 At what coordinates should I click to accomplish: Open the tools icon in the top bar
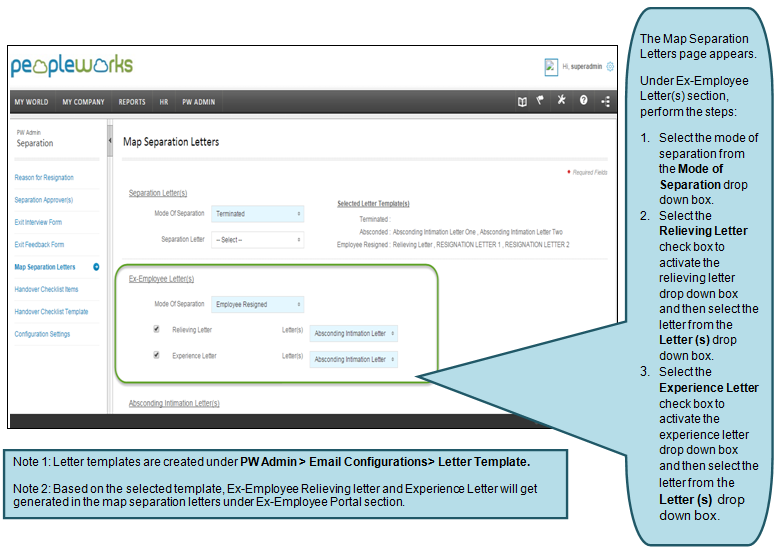click(x=562, y=101)
